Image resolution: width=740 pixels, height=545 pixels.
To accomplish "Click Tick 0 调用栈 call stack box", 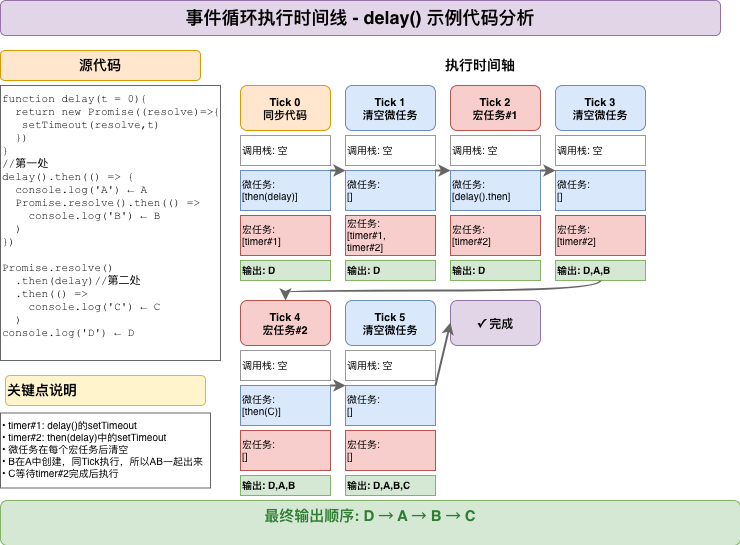I will click(285, 151).
